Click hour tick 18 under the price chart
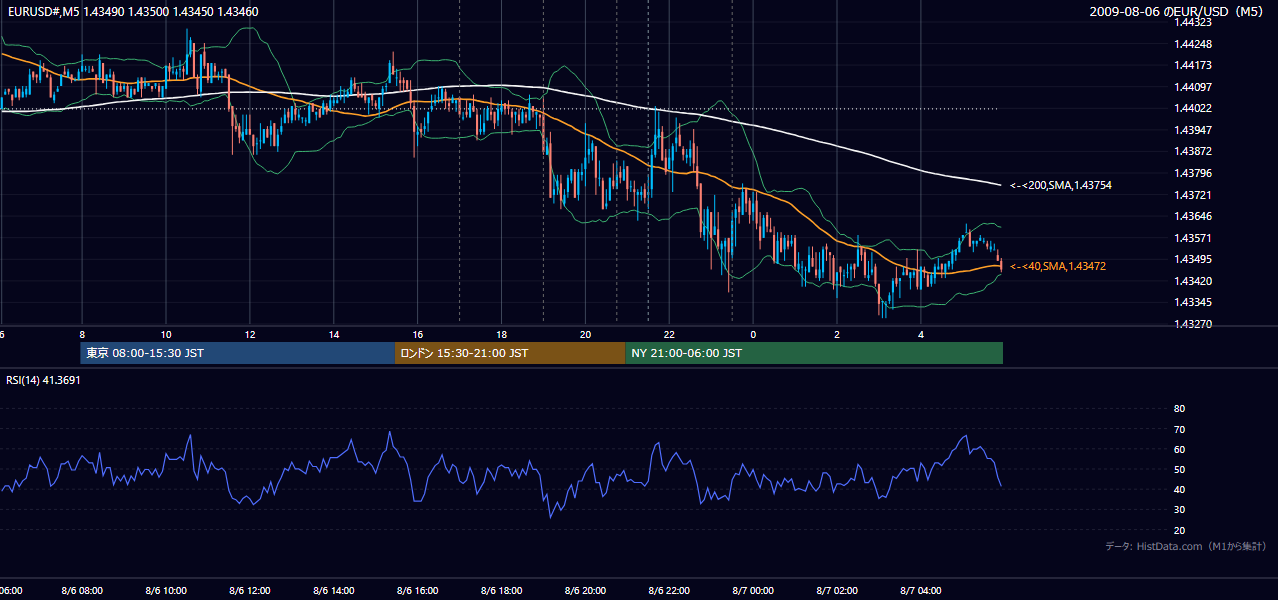This screenshot has width=1278, height=600. click(502, 334)
